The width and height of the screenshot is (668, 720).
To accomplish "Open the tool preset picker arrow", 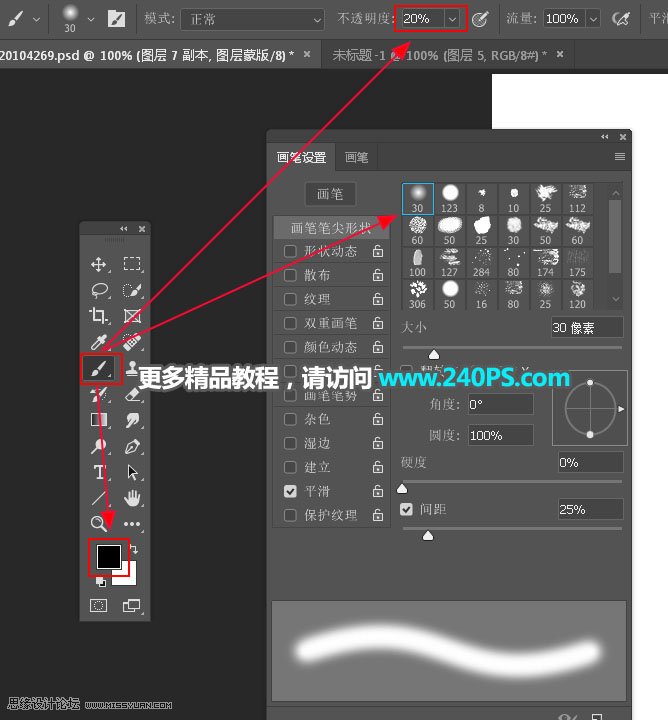I will (x=36, y=19).
